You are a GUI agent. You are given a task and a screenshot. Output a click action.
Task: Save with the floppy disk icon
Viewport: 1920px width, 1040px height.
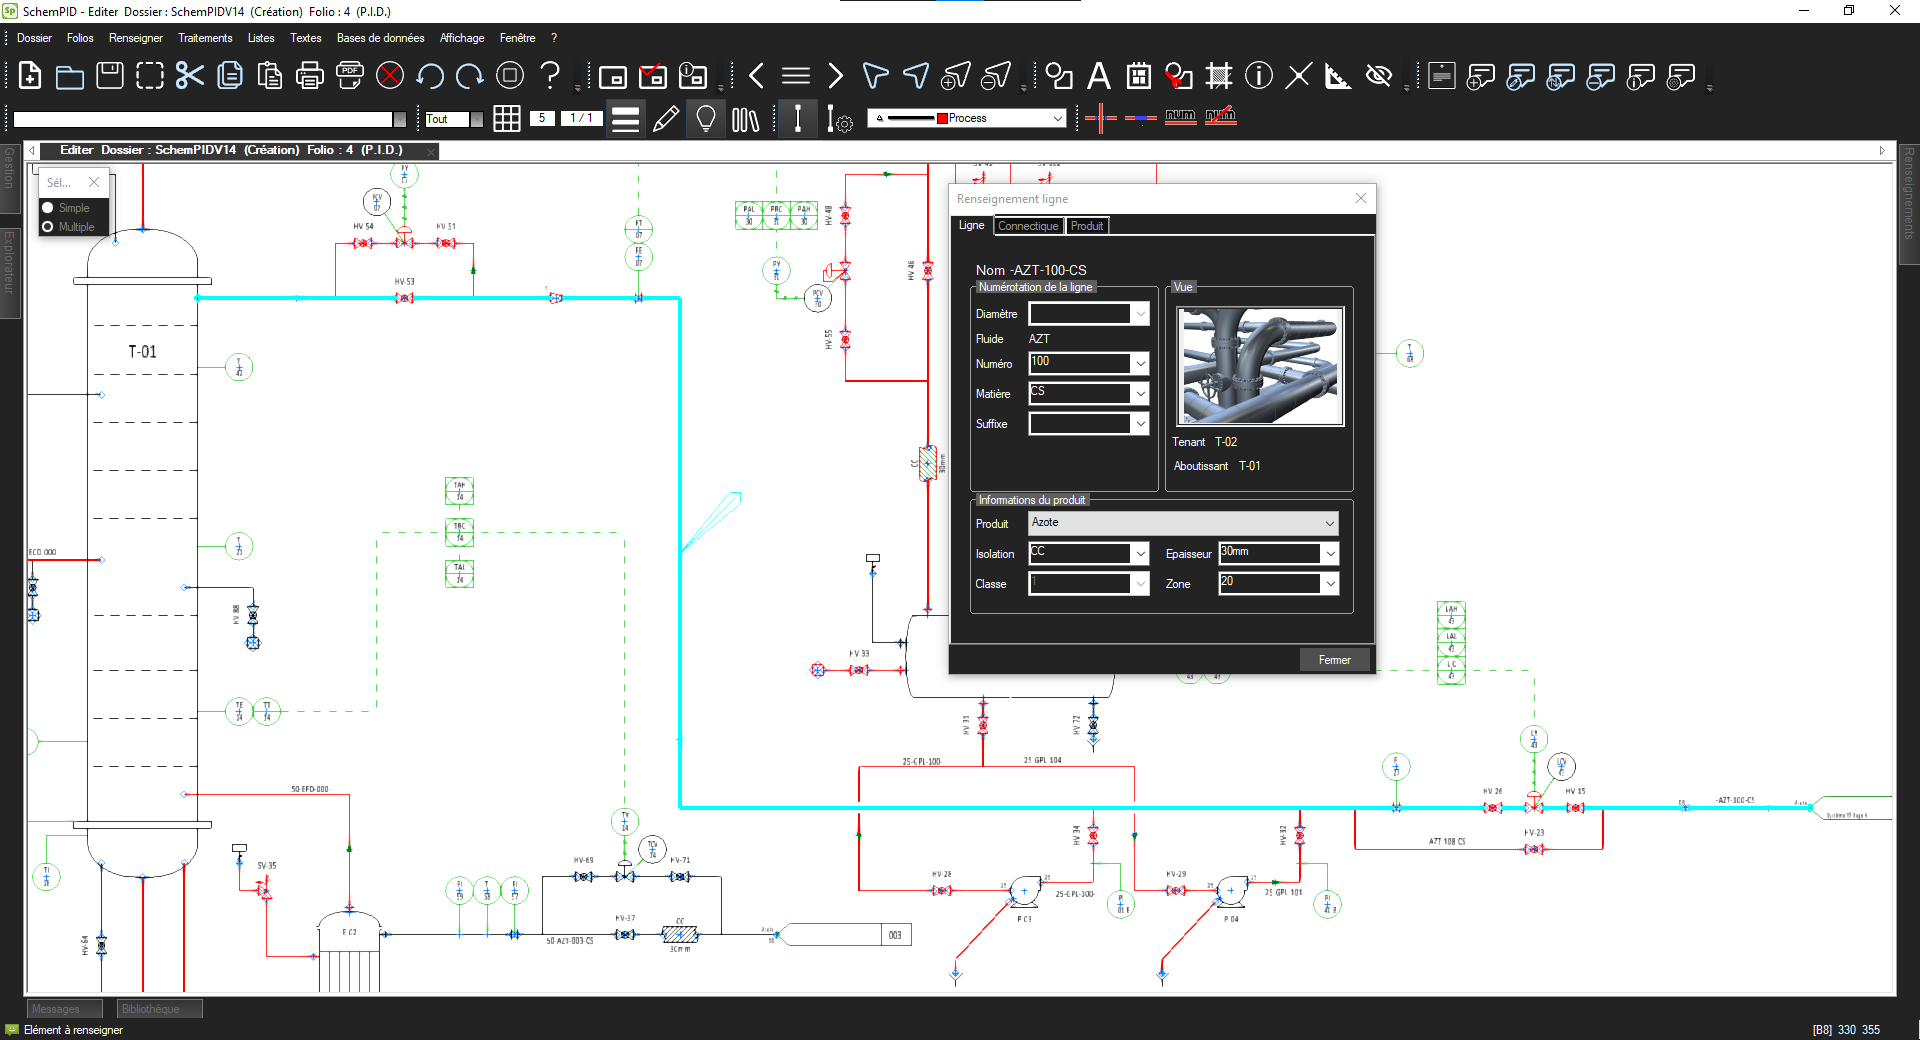click(110, 75)
